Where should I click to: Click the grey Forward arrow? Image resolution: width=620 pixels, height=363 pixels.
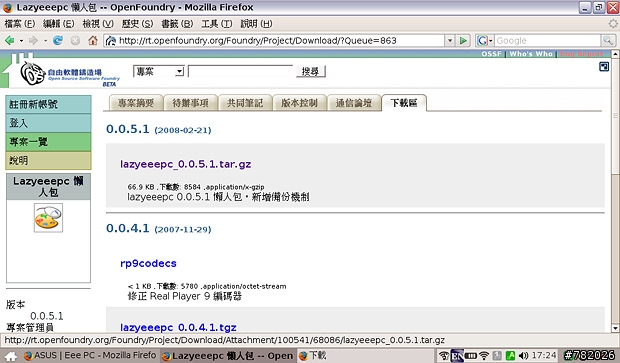tap(34, 40)
